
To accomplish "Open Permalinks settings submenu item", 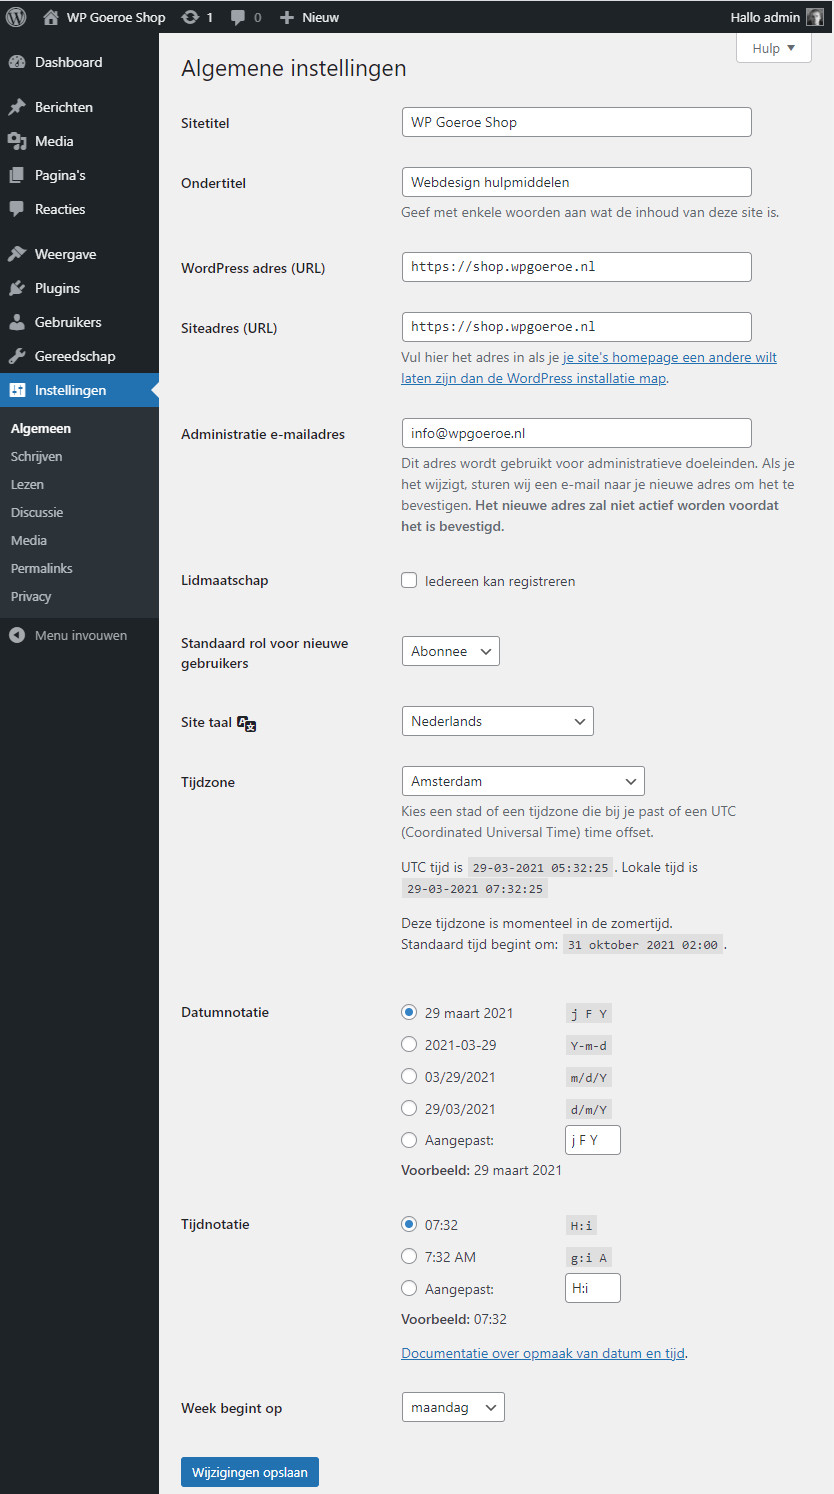I will [x=42, y=568].
